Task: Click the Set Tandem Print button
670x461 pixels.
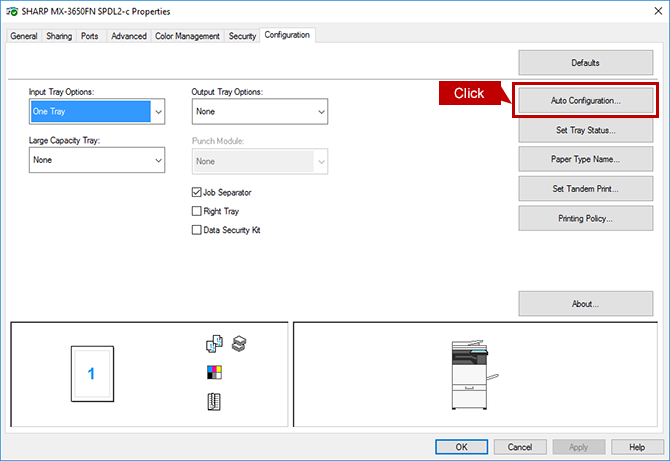Action: click(586, 188)
